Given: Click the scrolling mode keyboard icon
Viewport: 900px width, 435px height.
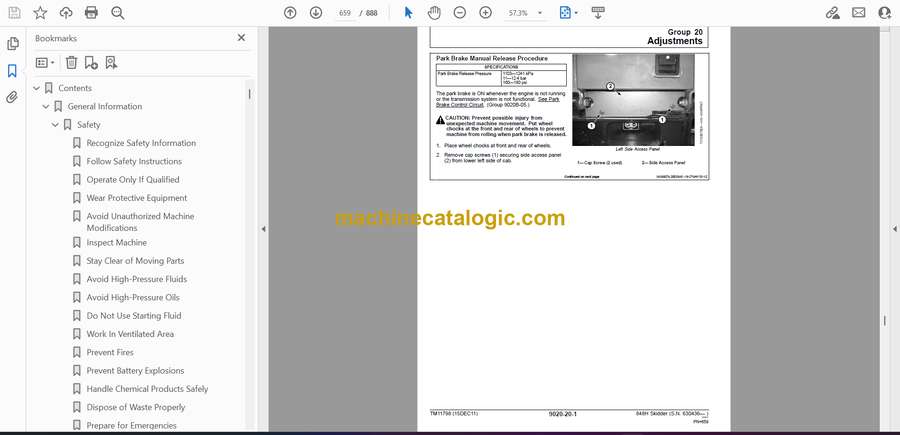Looking at the screenshot, I should click(598, 13).
